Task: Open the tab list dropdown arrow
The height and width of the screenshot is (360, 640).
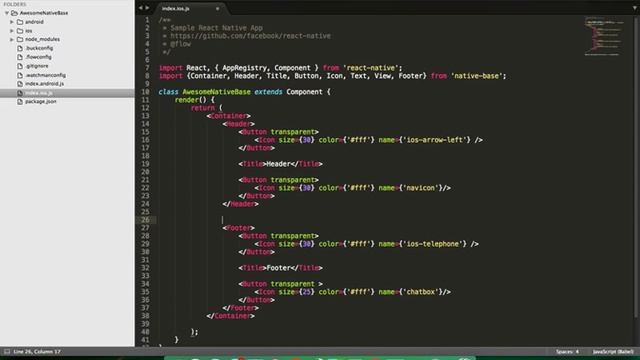Action: tap(635, 8)
